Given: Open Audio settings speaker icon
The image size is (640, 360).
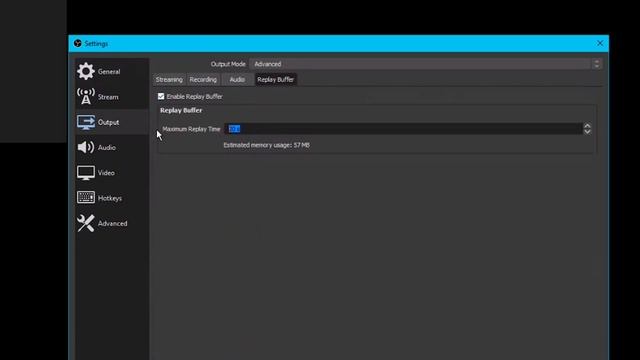Looking at the screenshot, I should click(86, 147).
